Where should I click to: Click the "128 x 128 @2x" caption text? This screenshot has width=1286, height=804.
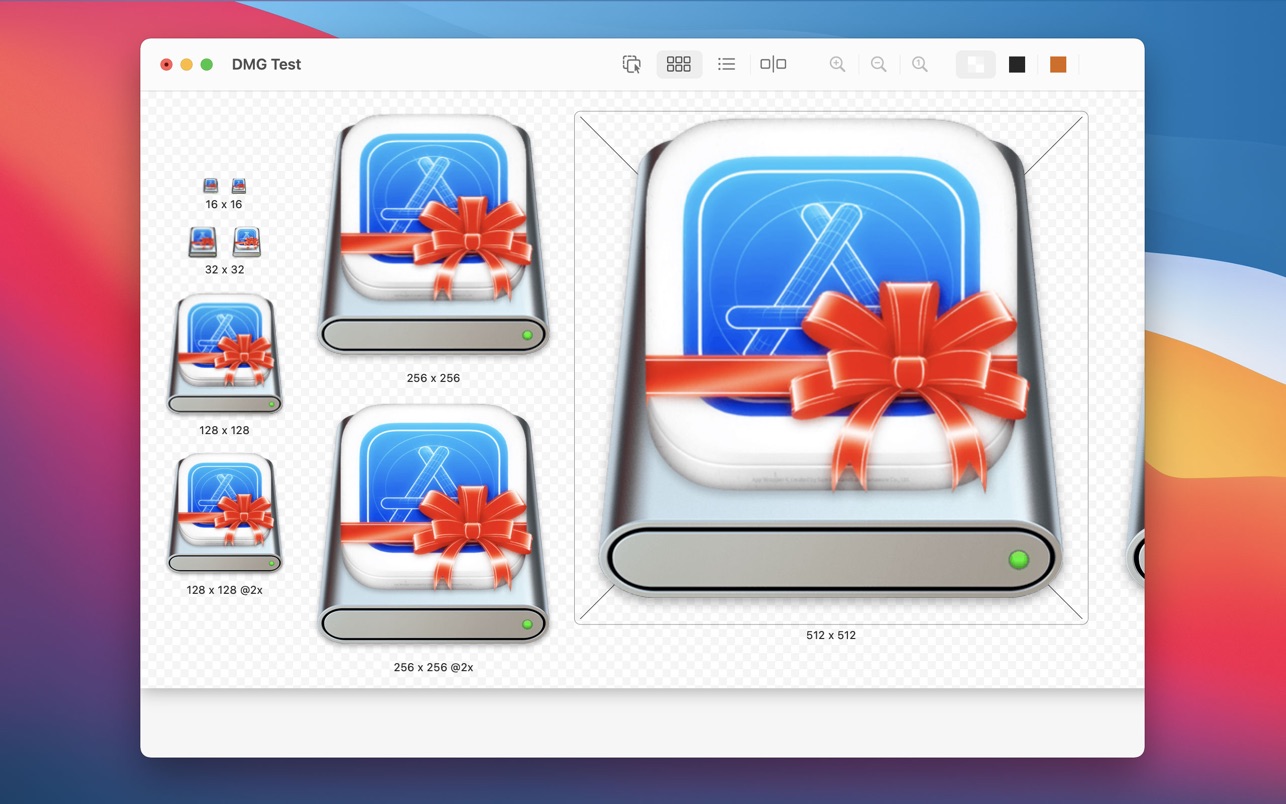[x=224, y=590]
